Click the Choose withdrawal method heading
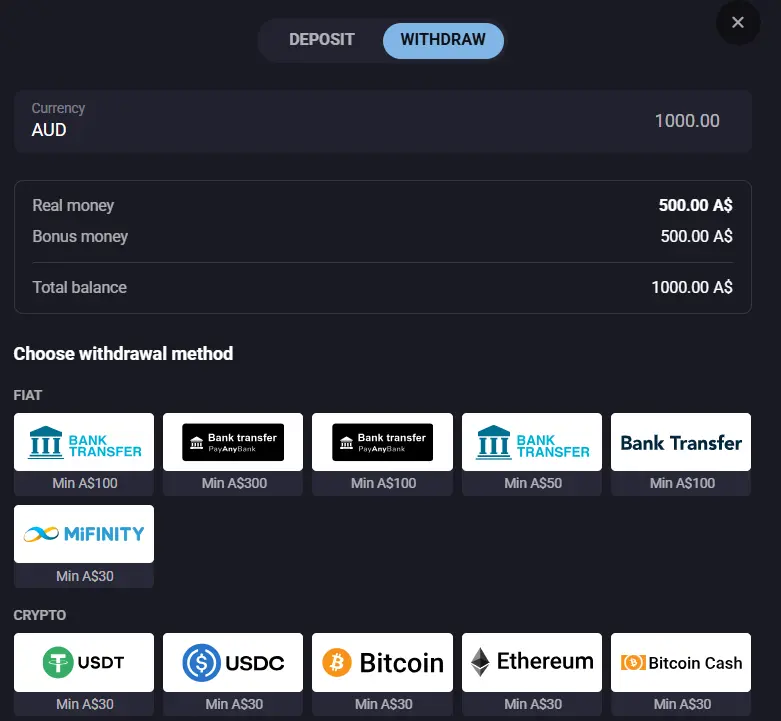This screenshot has width=781, height=721. coord(123,354)
